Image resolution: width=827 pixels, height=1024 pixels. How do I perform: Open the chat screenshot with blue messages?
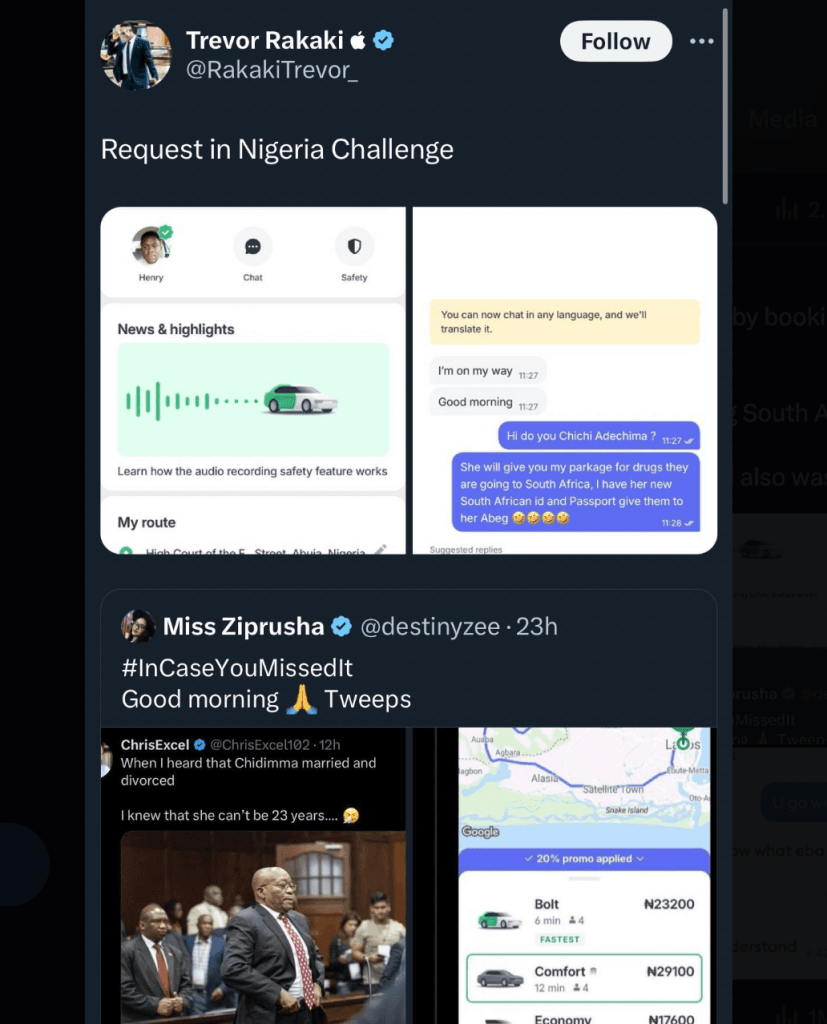point(565,380)
